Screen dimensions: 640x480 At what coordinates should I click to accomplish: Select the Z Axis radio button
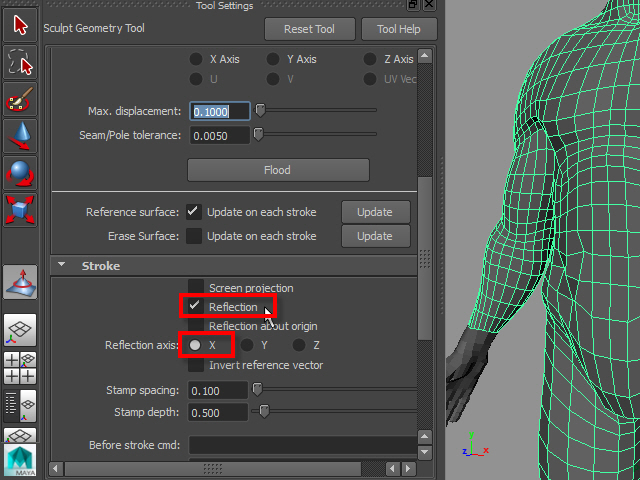(x=371, y=60)
